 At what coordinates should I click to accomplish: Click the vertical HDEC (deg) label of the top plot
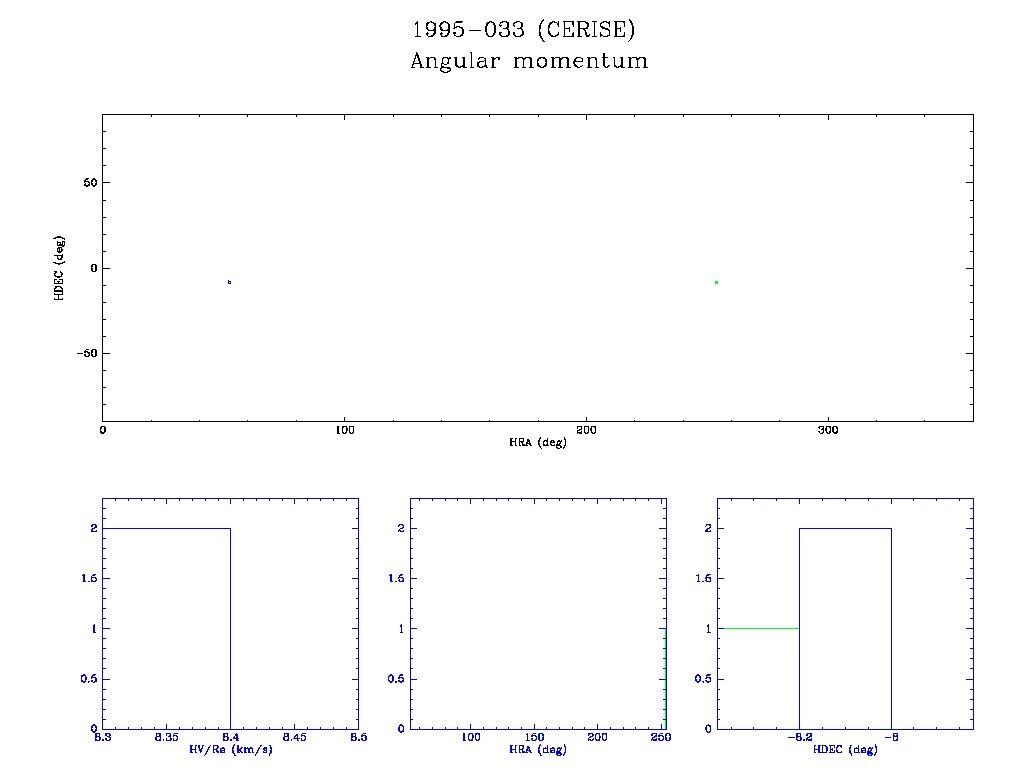[60, 267]
